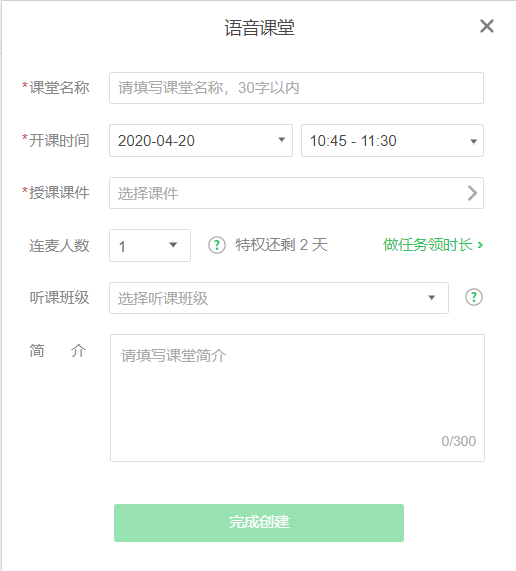
Task: Click the help icon next to 听课班级 dropdown
Action: click(474, 297)
